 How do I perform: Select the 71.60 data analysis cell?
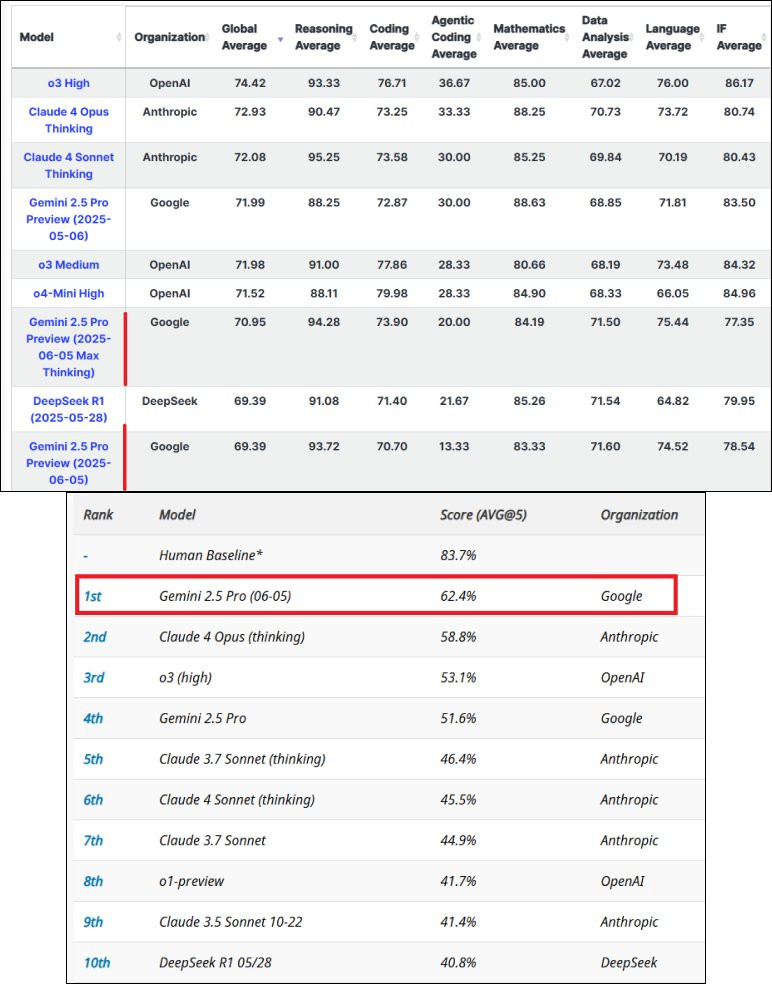[605, 446]
